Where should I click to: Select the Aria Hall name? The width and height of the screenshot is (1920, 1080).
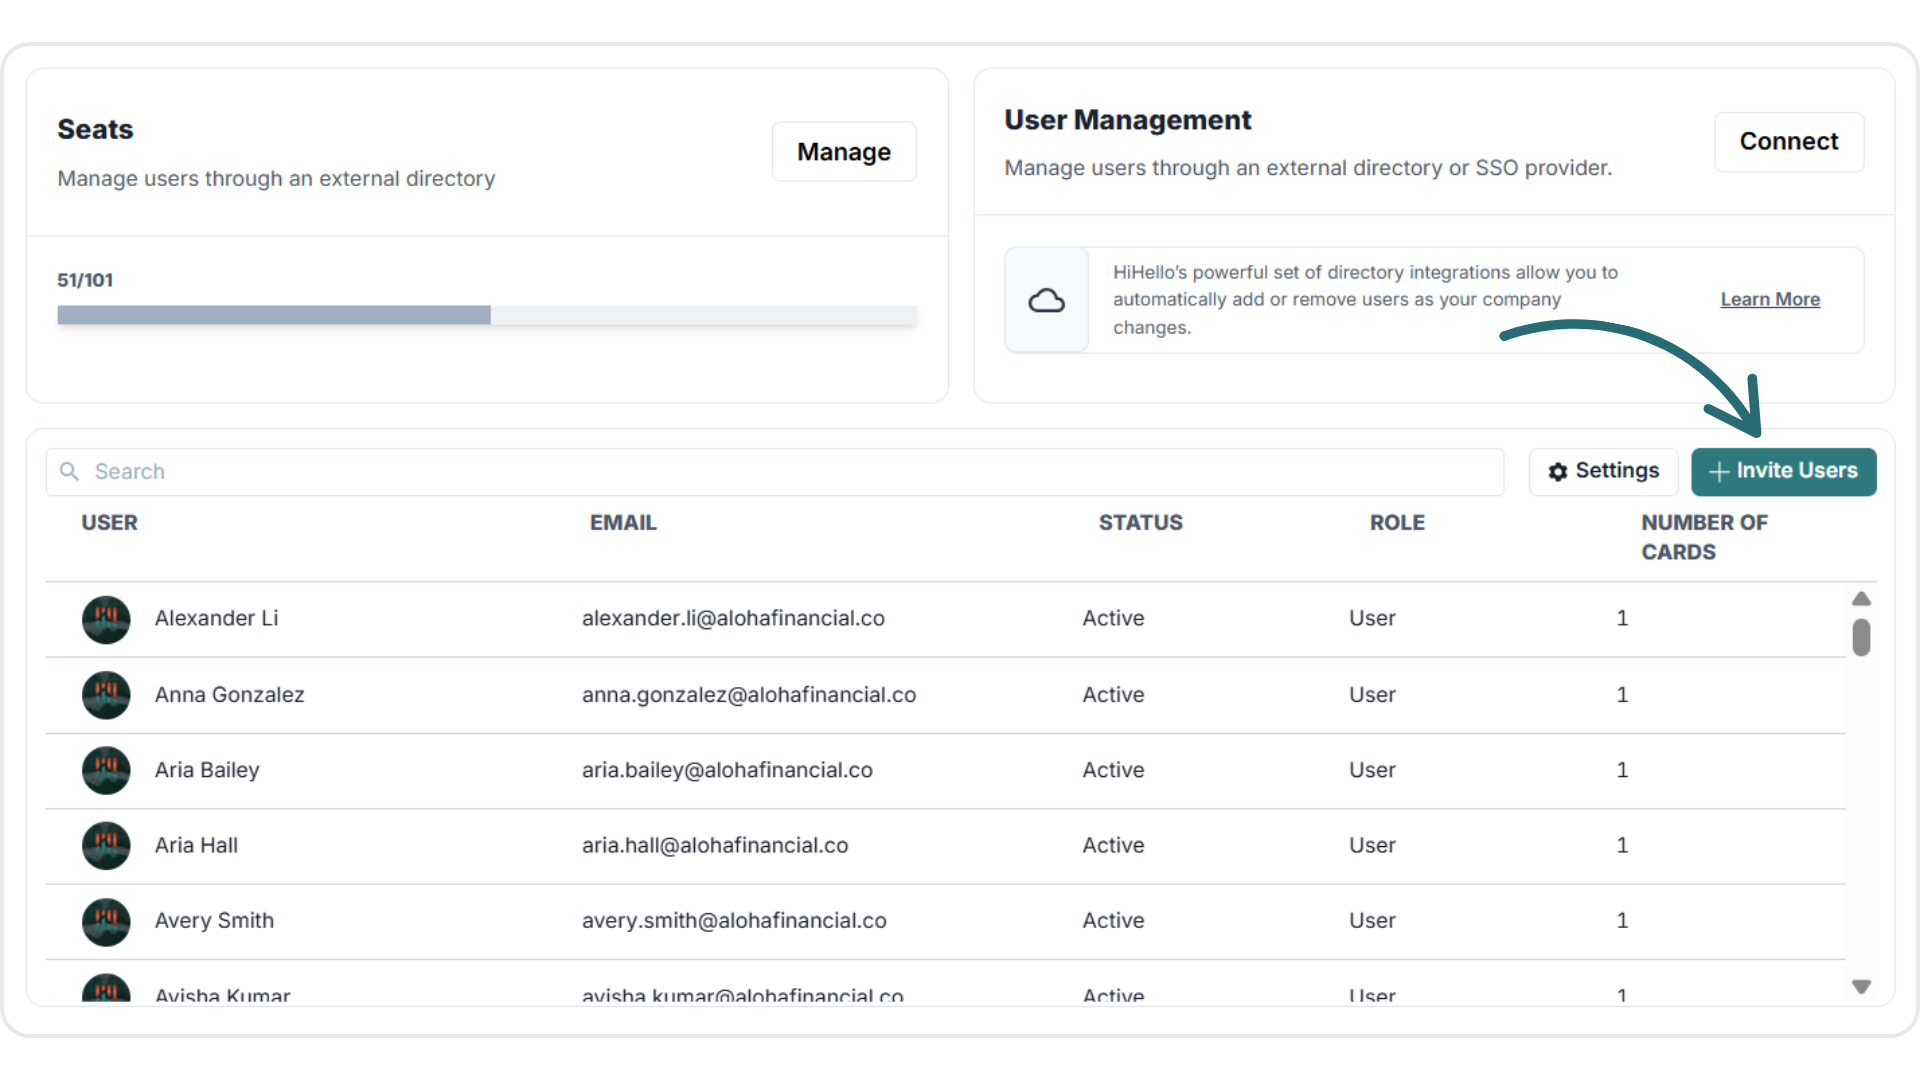[196, 846]
